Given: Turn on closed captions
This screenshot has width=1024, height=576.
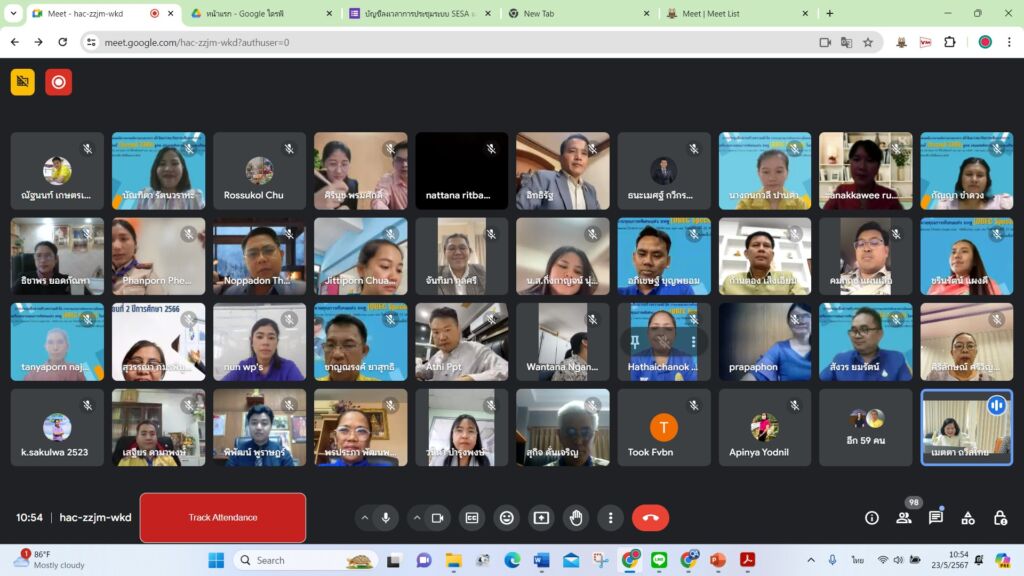Looking at the screenshot, I should [472, 517].
